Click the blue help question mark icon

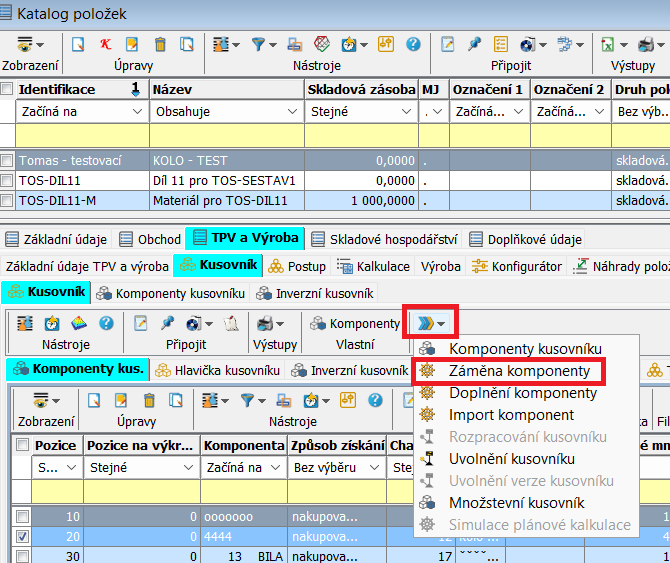pos(413,44)
